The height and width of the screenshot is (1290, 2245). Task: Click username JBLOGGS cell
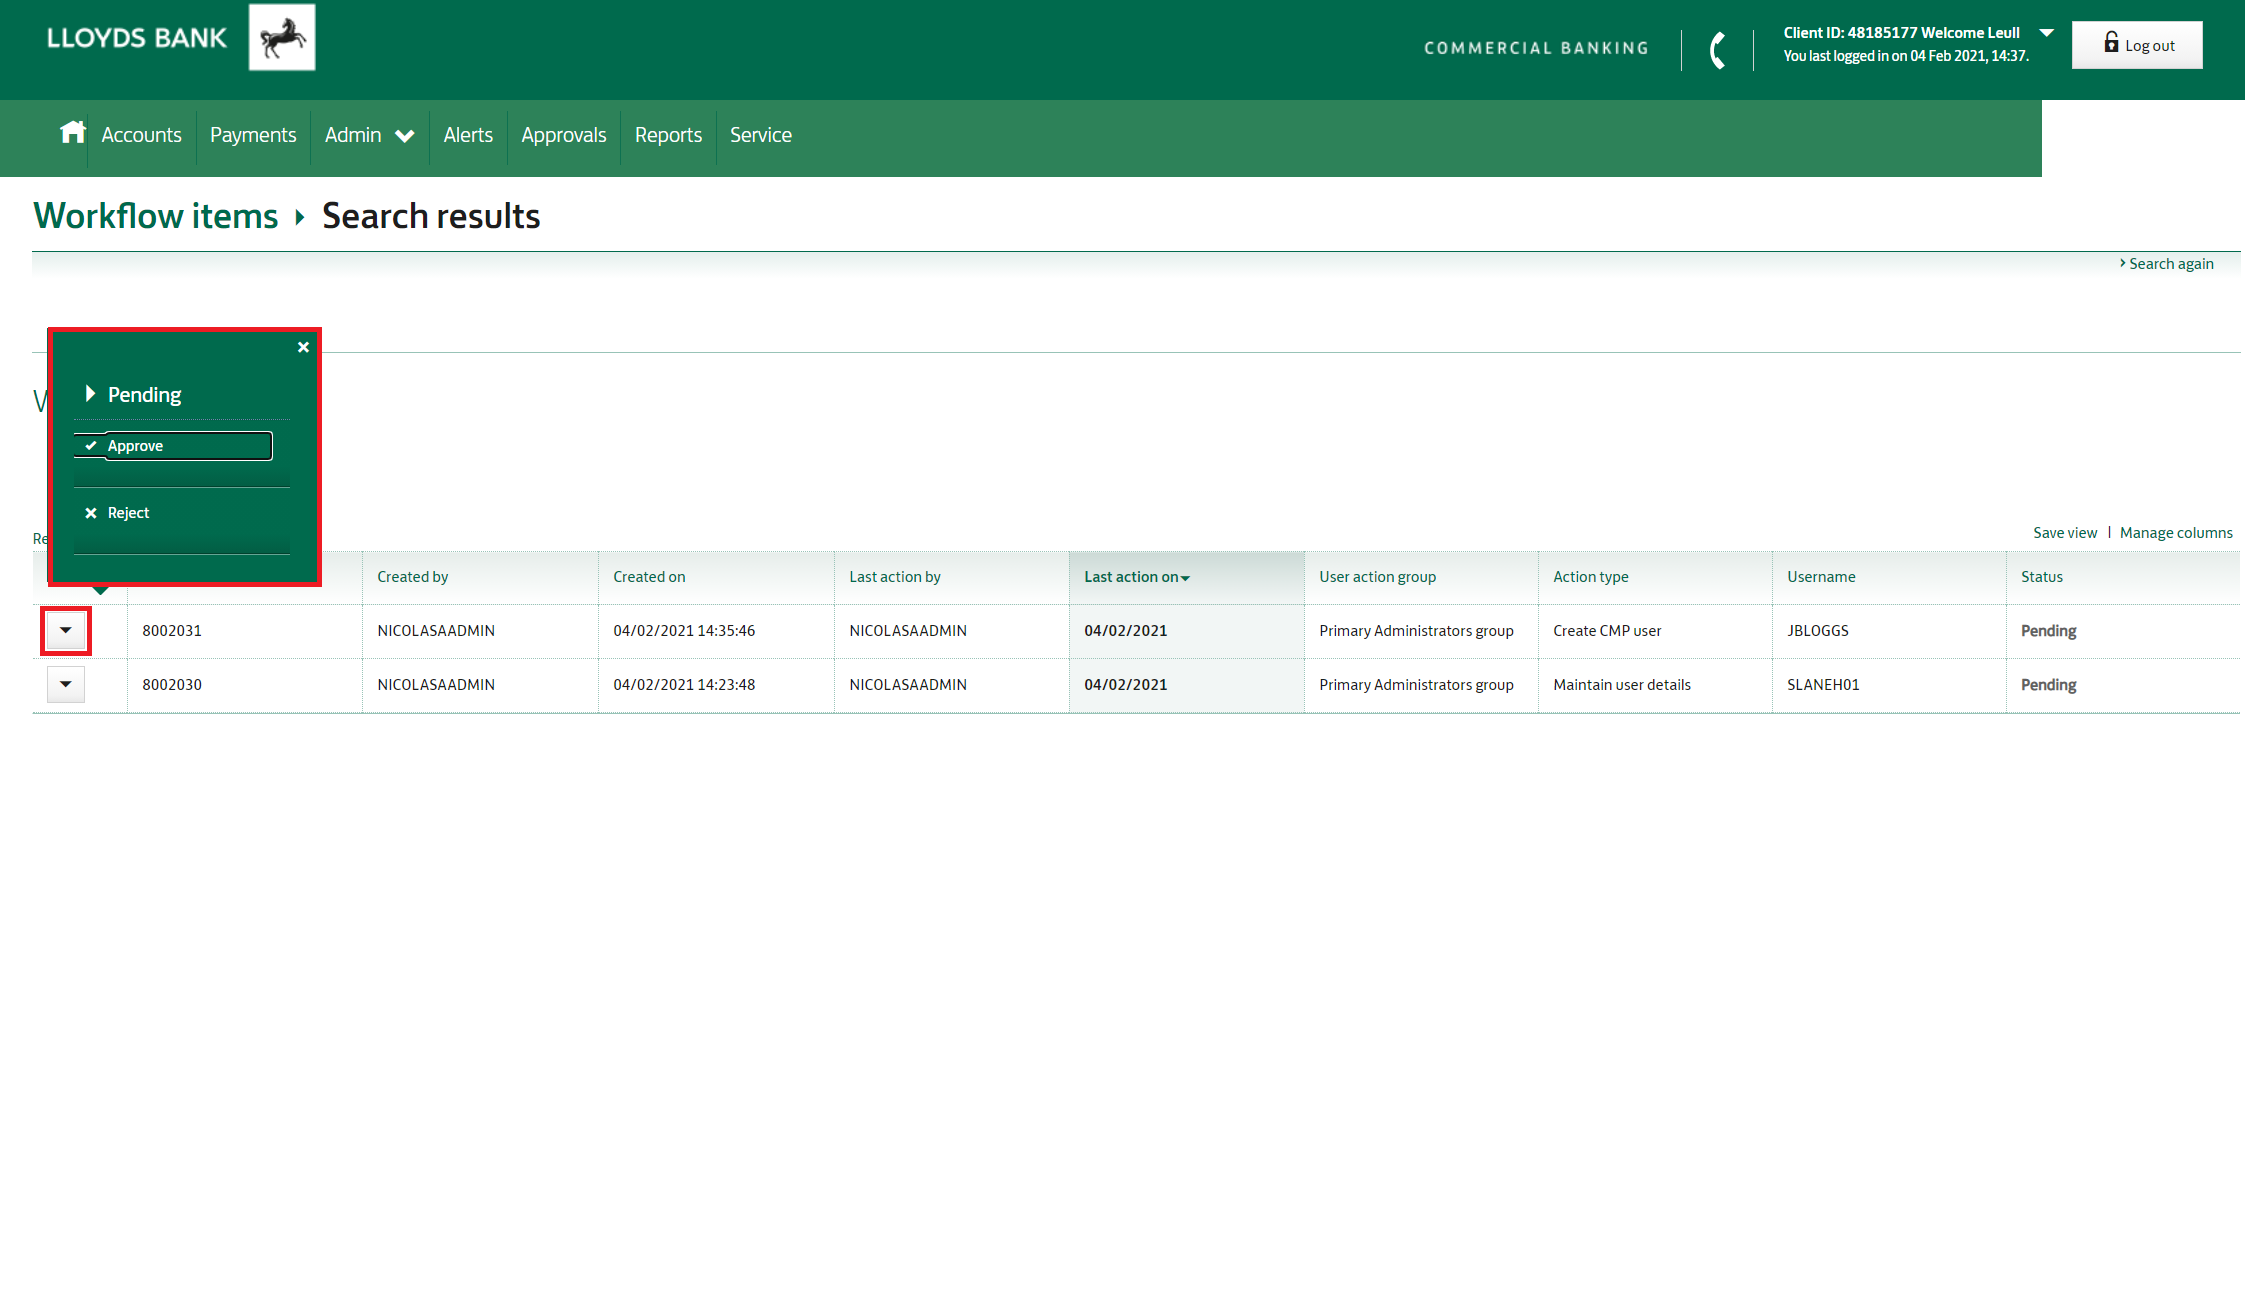click(x=1818, y=631)
